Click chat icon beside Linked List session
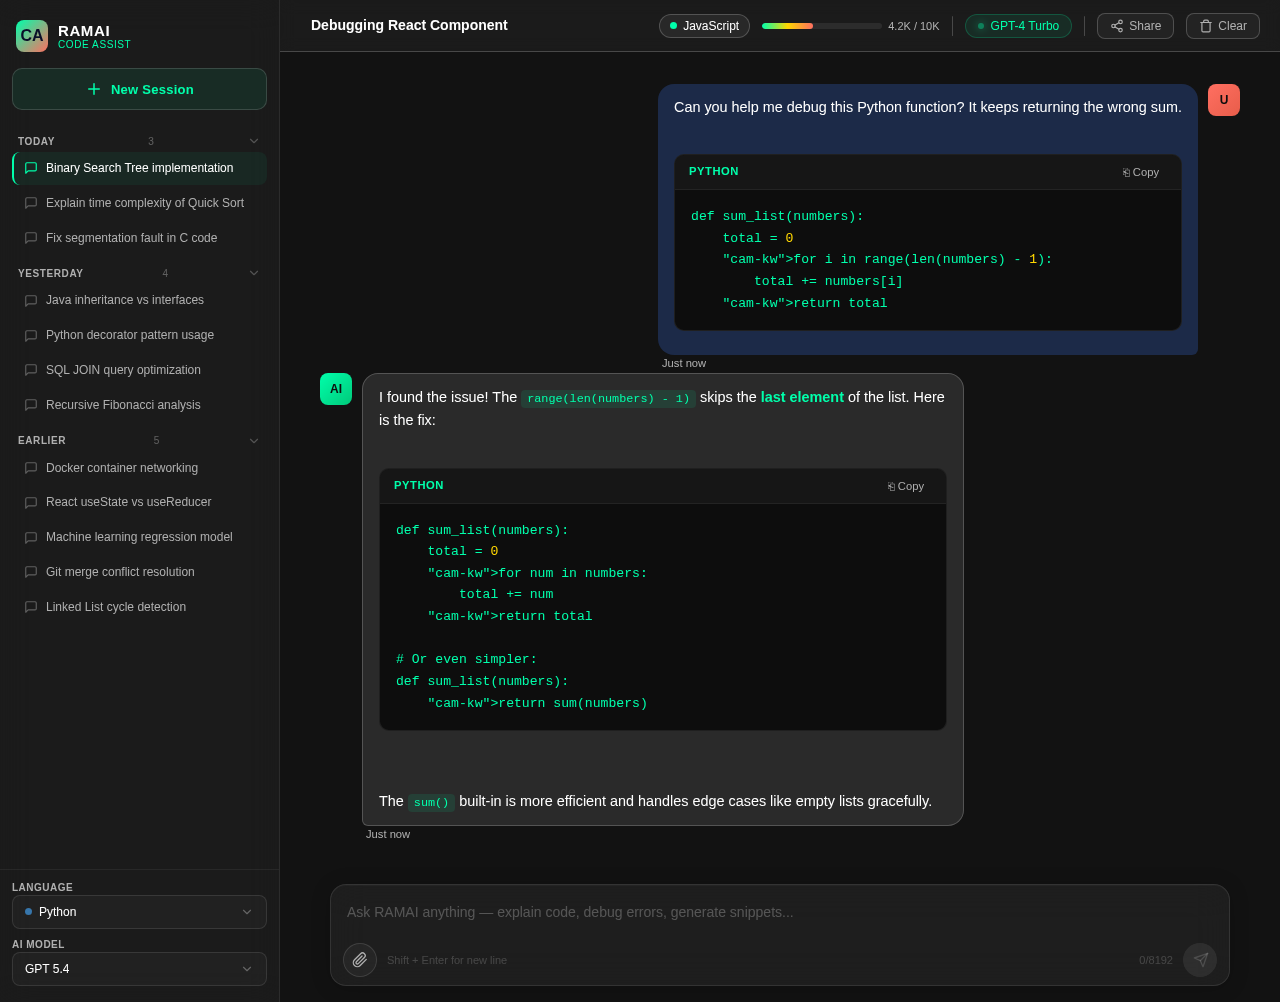The width and height of the screenshot is (1280, 1002). tap(31, 607)
